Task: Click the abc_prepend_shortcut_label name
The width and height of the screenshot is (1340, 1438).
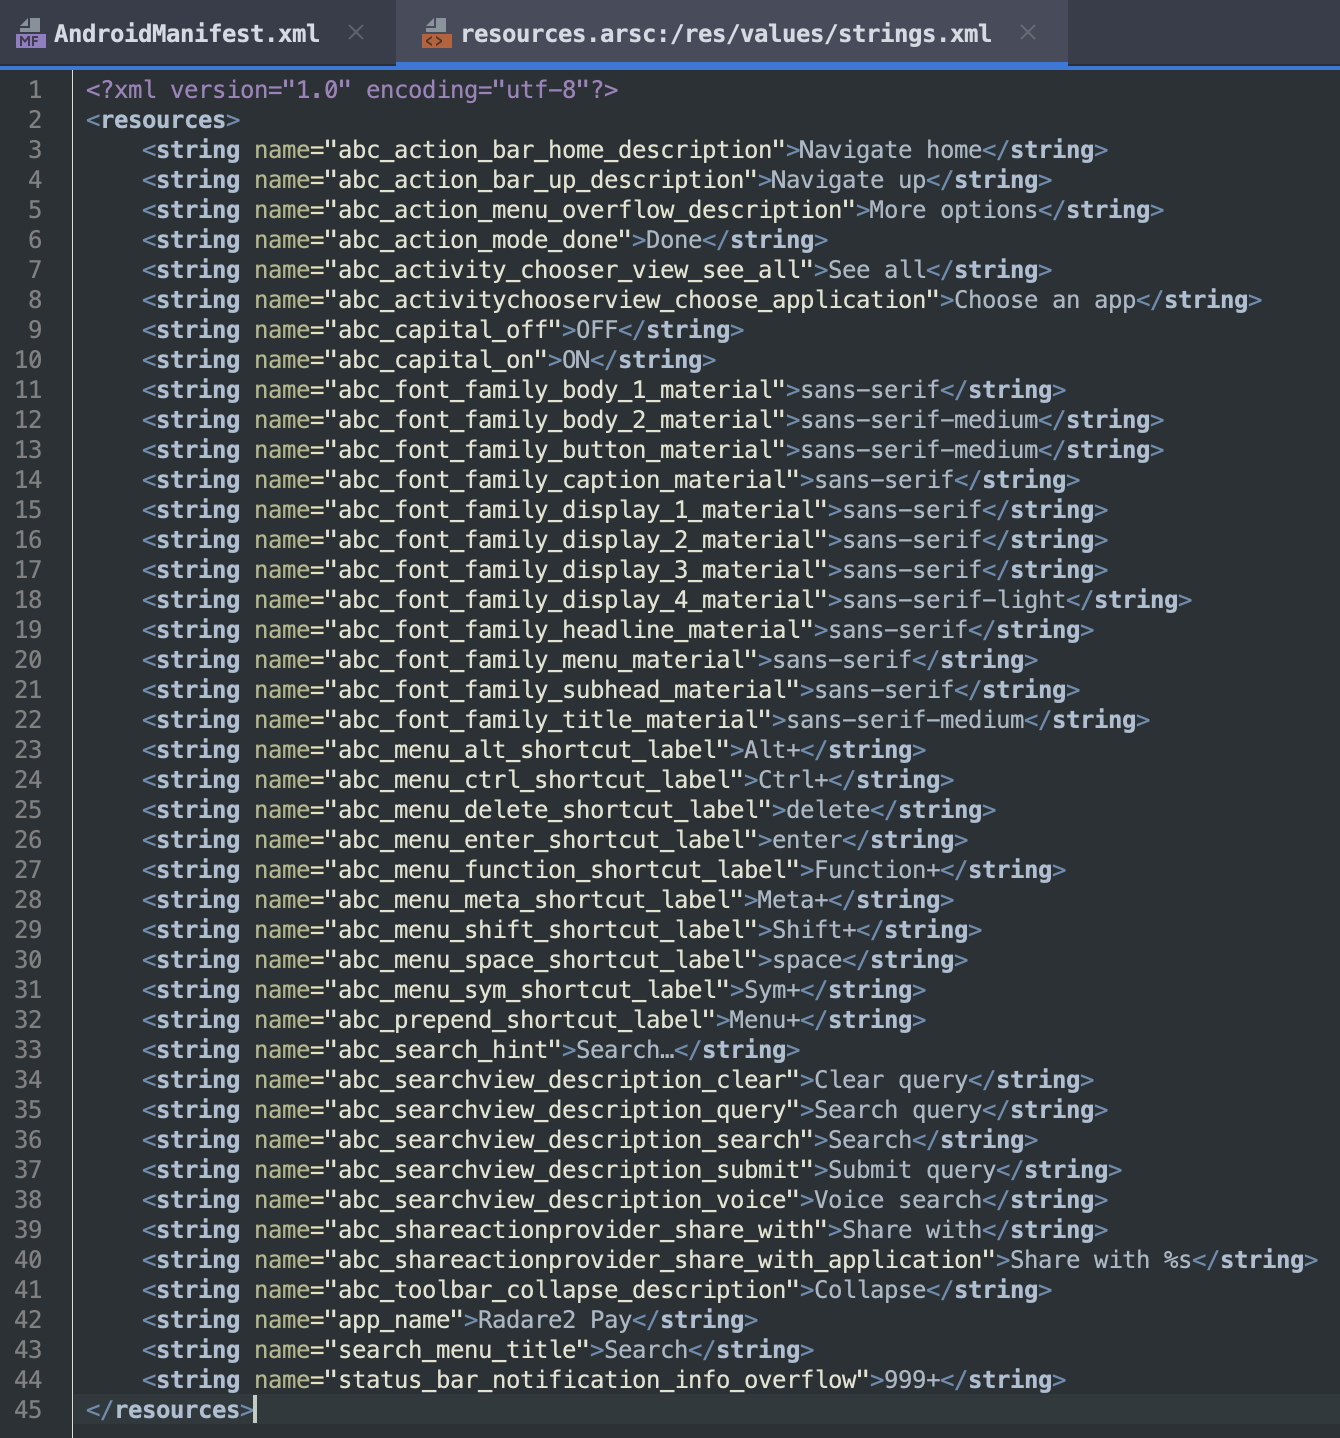Action: click(520, 1020)
